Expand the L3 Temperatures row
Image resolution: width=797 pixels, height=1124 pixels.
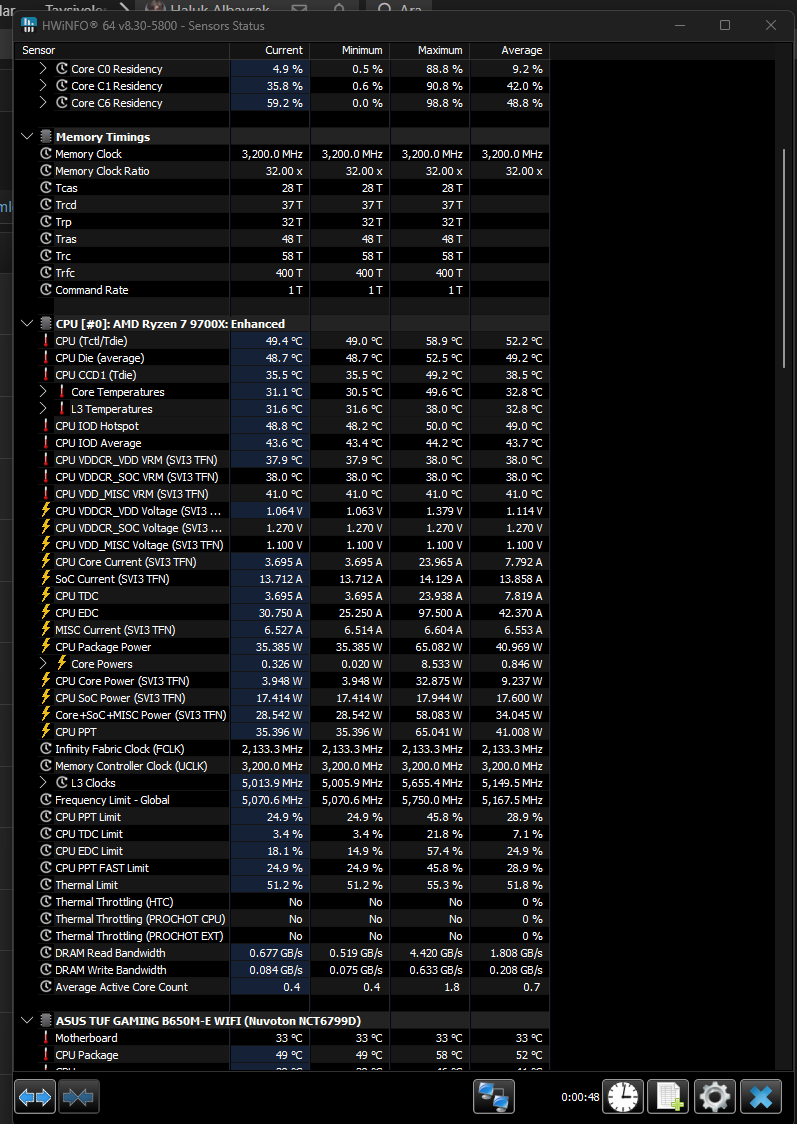pos(43,409)
